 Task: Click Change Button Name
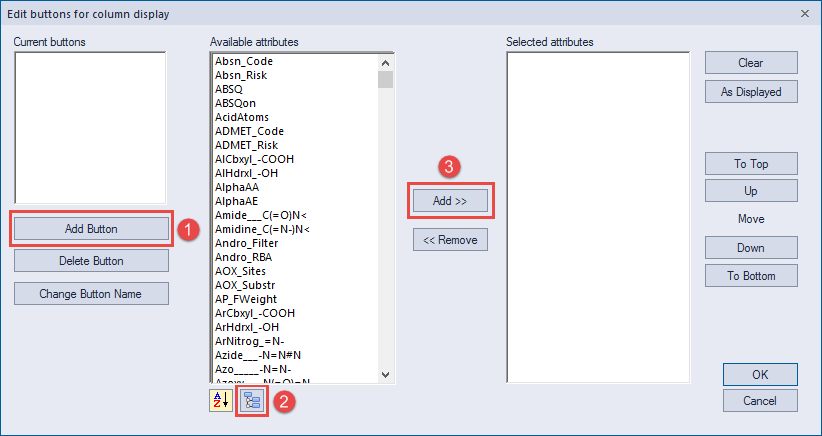[x=91, y=294]
